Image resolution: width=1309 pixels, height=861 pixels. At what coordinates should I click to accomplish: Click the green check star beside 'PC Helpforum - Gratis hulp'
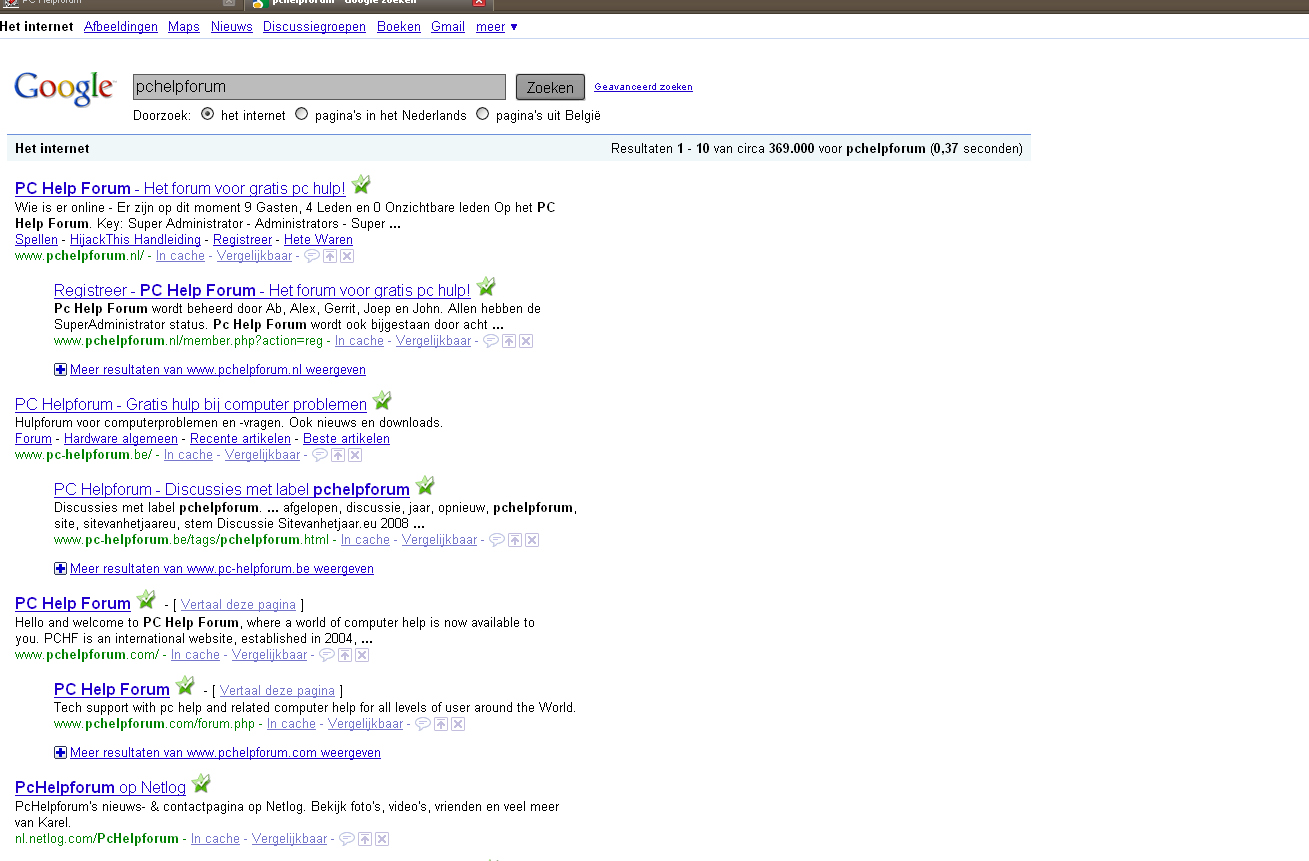point(382,401)
